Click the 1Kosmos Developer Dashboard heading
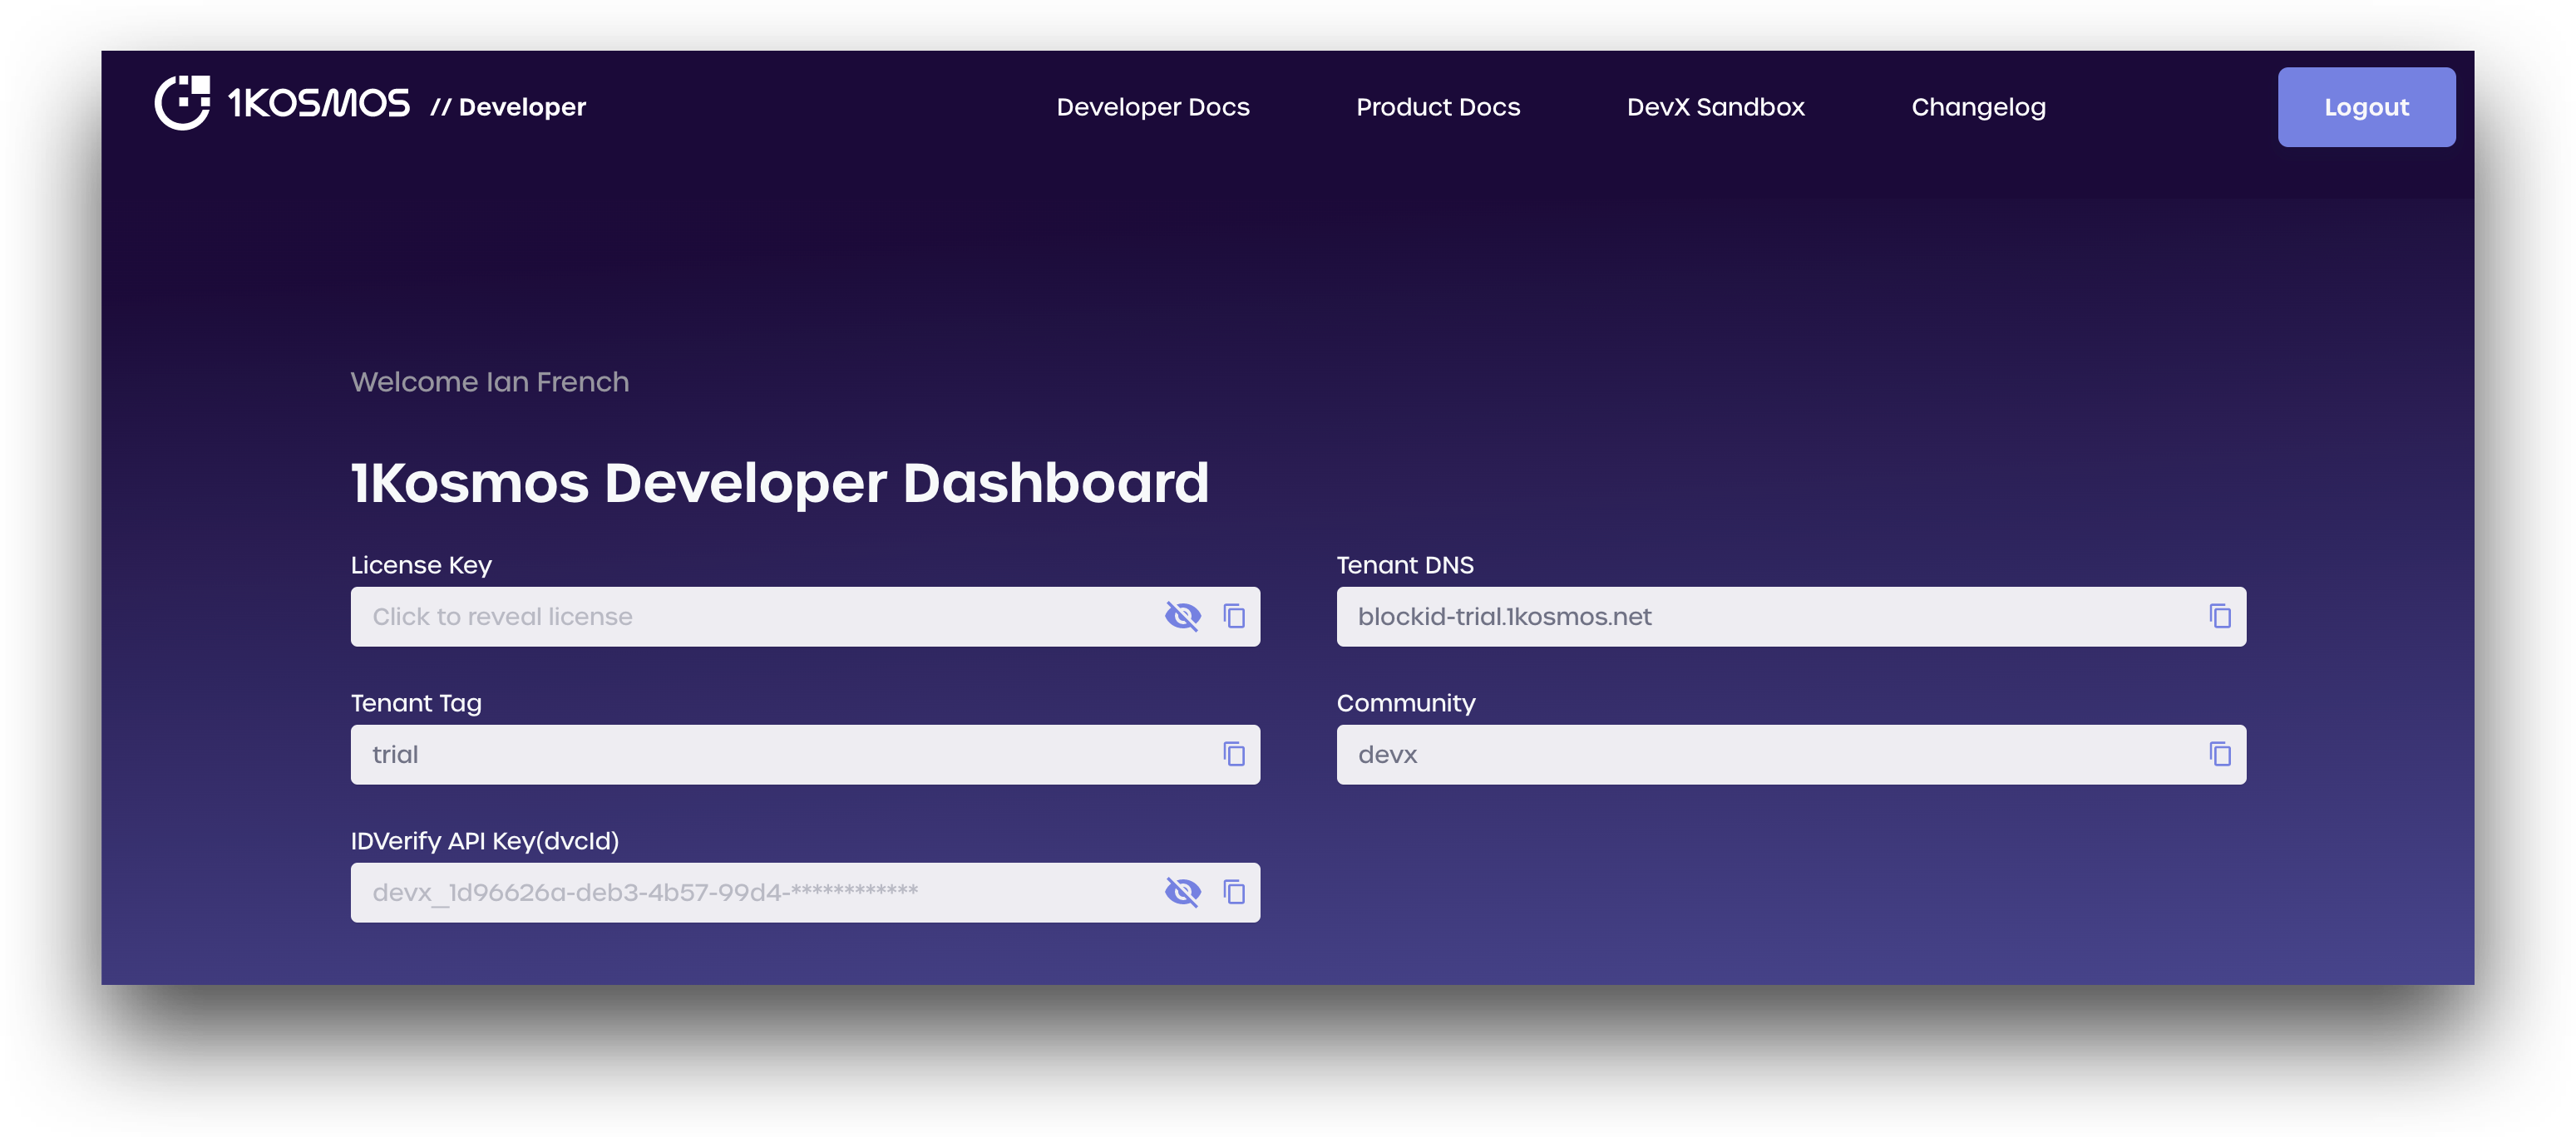 780,483
